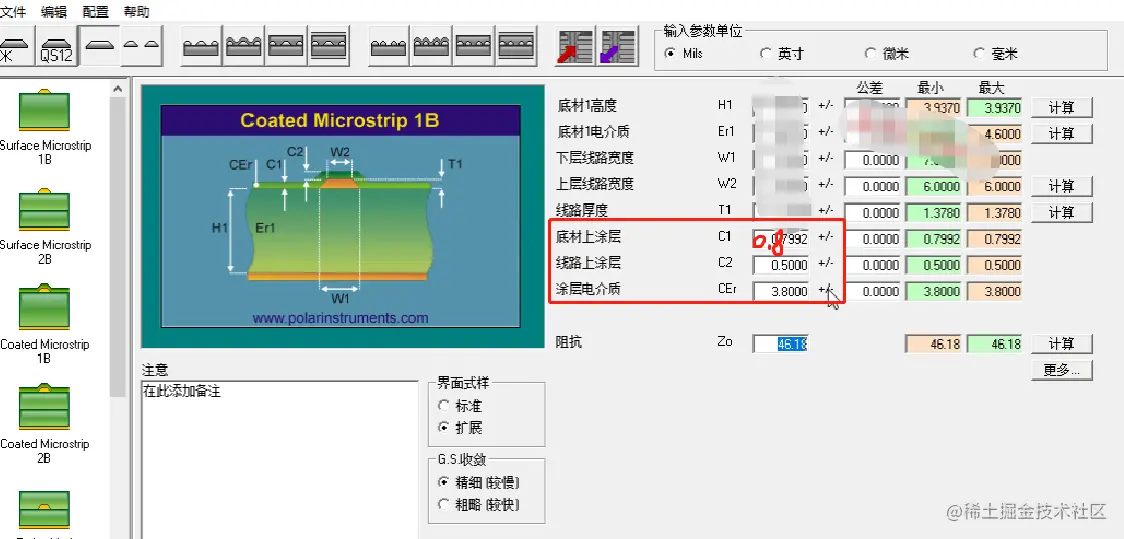This screenshot has height=539, width=1124.
Task: Choose the dual-trace coated coplanar icon
Action: tap(432, 46)
